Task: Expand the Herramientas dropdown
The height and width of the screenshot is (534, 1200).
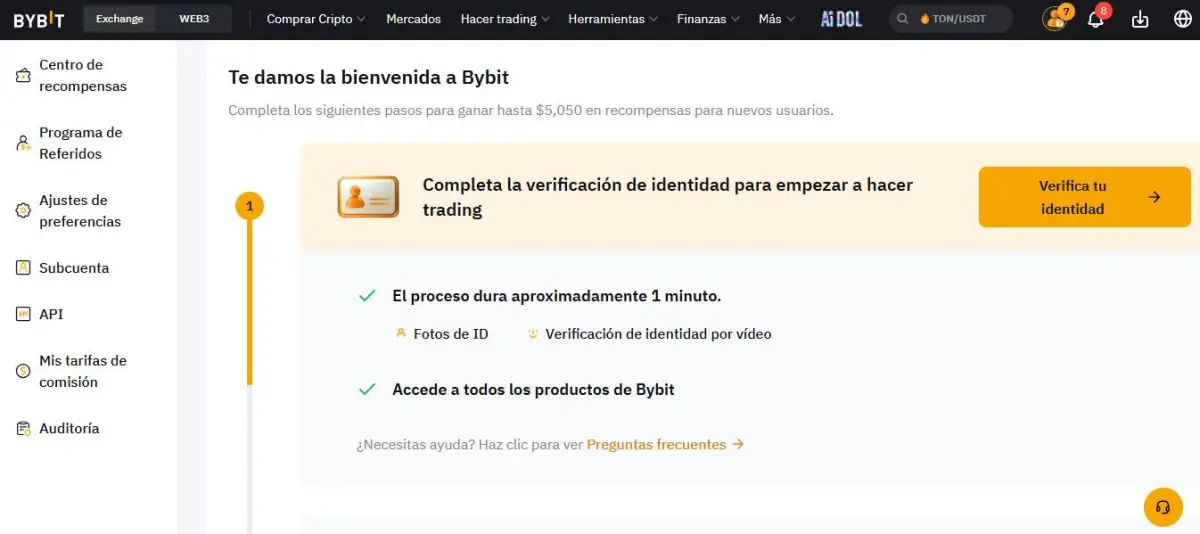Action: coord(613,19)
